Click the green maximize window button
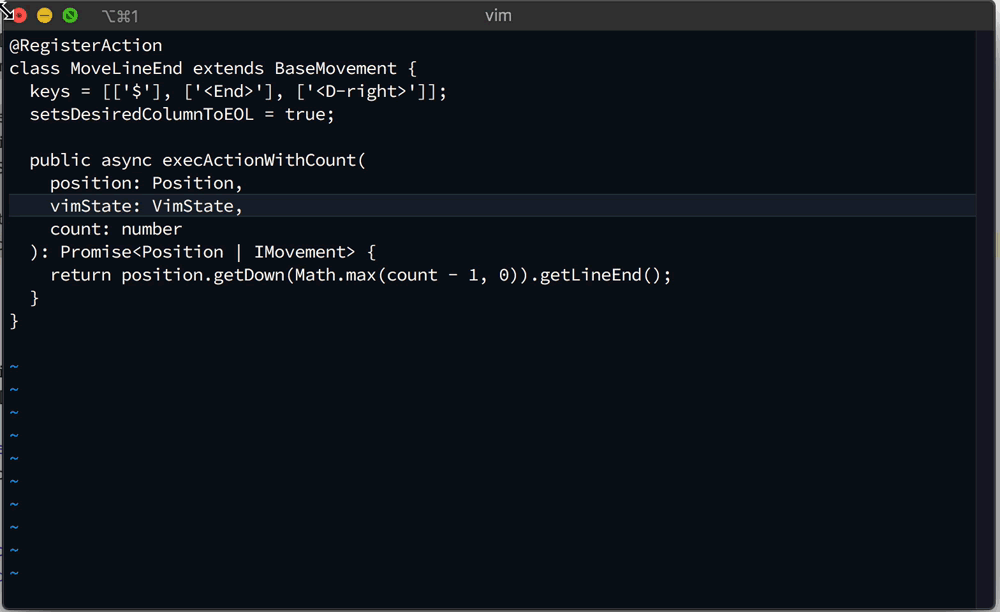This screenshot has height=612, width=1000. pyautogui.click(x=70, y=16)
